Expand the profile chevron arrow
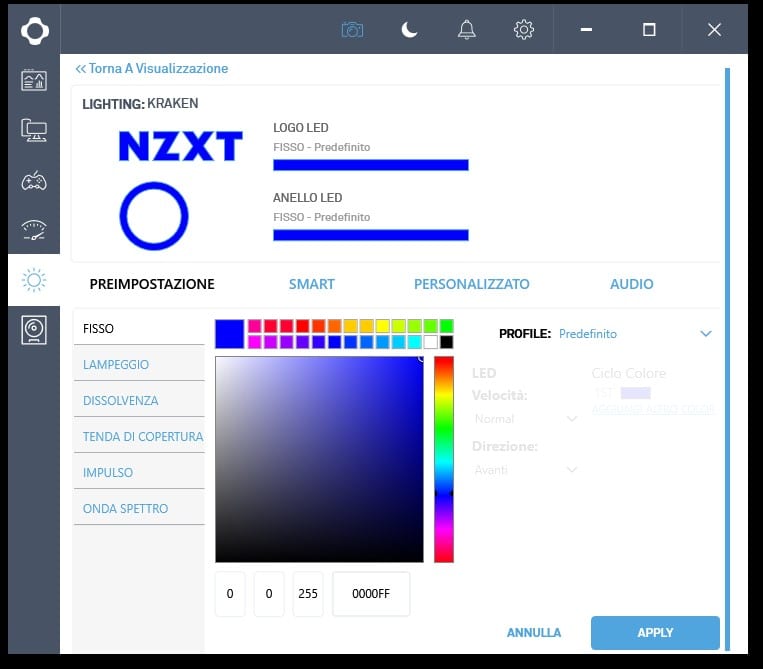The height and width of the screenshot is (669, 763). (x=706, y=334)
